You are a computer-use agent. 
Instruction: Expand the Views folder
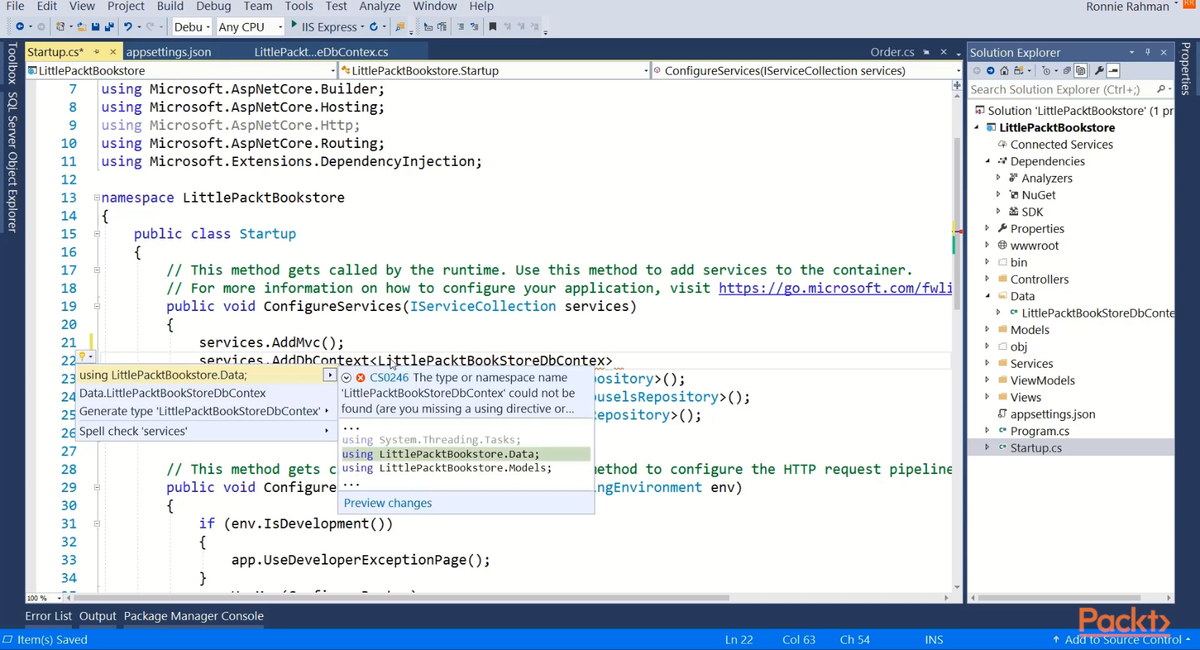point(988,397)
